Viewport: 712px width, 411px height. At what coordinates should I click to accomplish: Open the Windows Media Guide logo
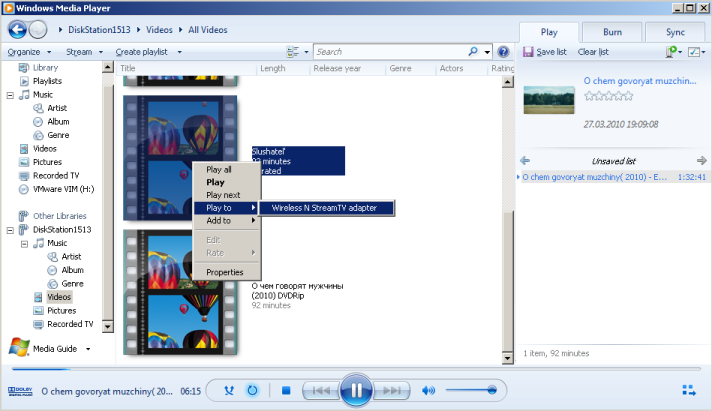pyautogui.click(x=19, y=348)
